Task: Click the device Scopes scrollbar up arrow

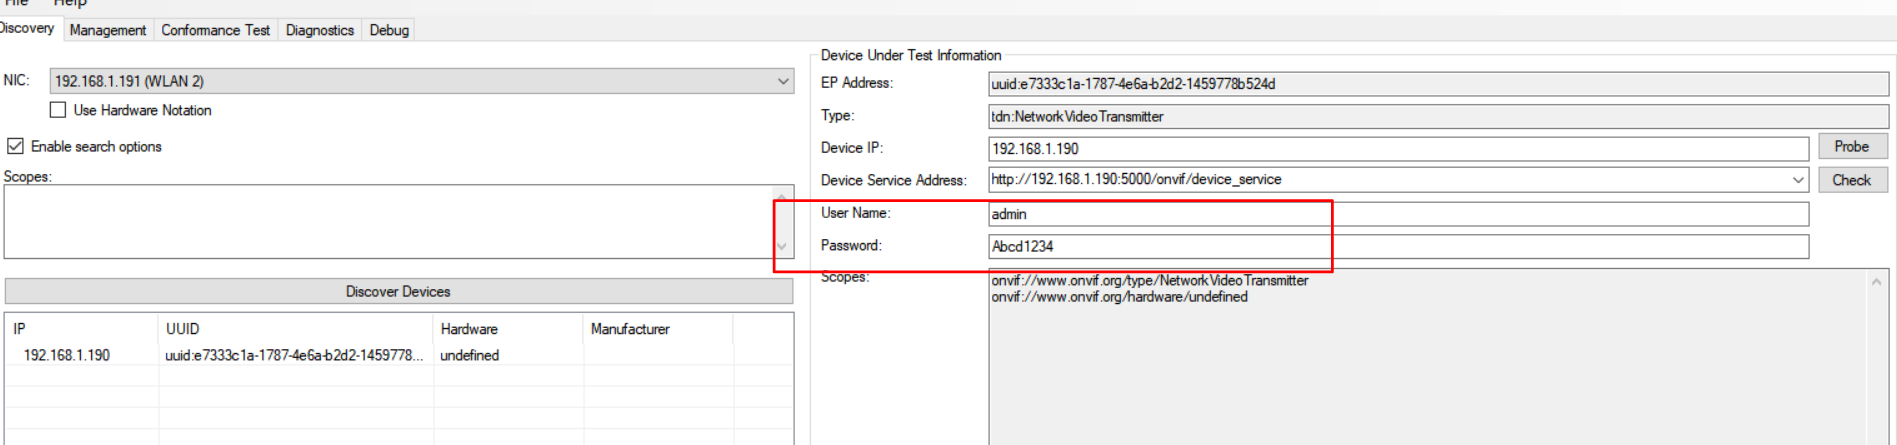Action: [1877, 282]
